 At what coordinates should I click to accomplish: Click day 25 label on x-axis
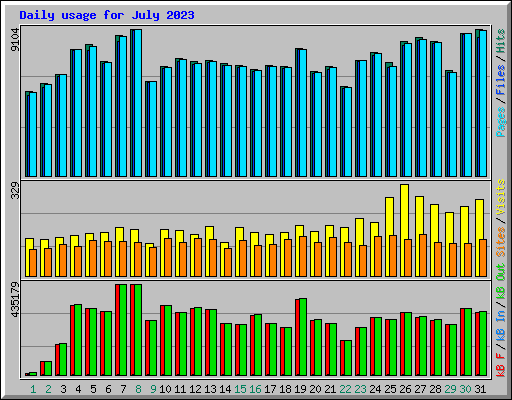point(390,389)
